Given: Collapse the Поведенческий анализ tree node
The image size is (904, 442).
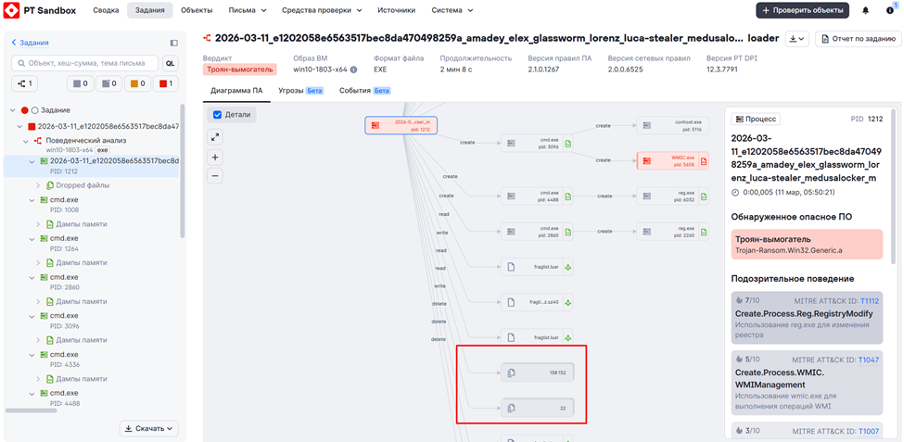Looking at the screenshot, I should pos(25,141).
